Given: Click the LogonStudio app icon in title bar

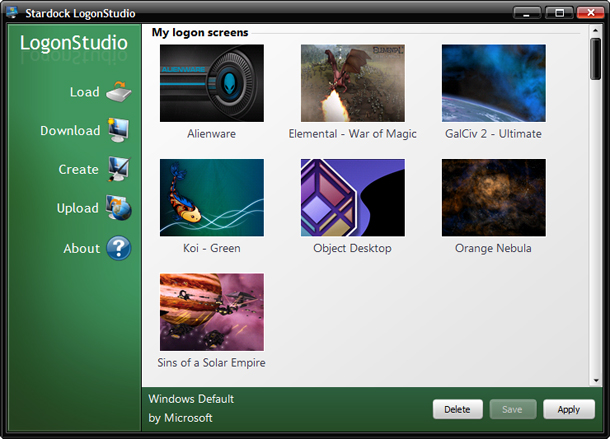Looking at the screenshot, I should pos(12,12).
